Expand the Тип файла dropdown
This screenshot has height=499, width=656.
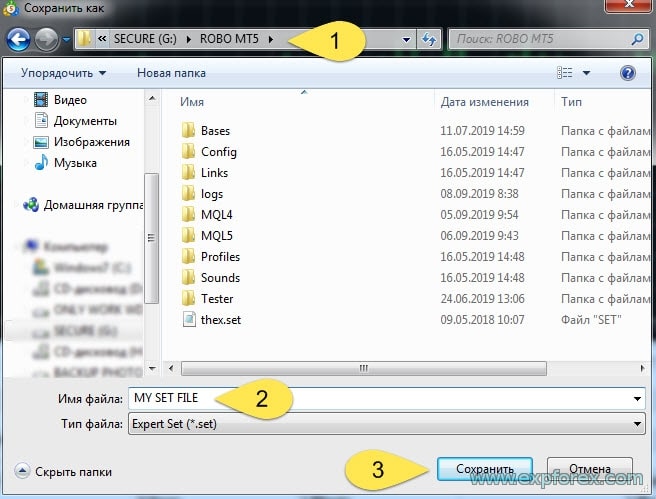[x=637, y=424]
